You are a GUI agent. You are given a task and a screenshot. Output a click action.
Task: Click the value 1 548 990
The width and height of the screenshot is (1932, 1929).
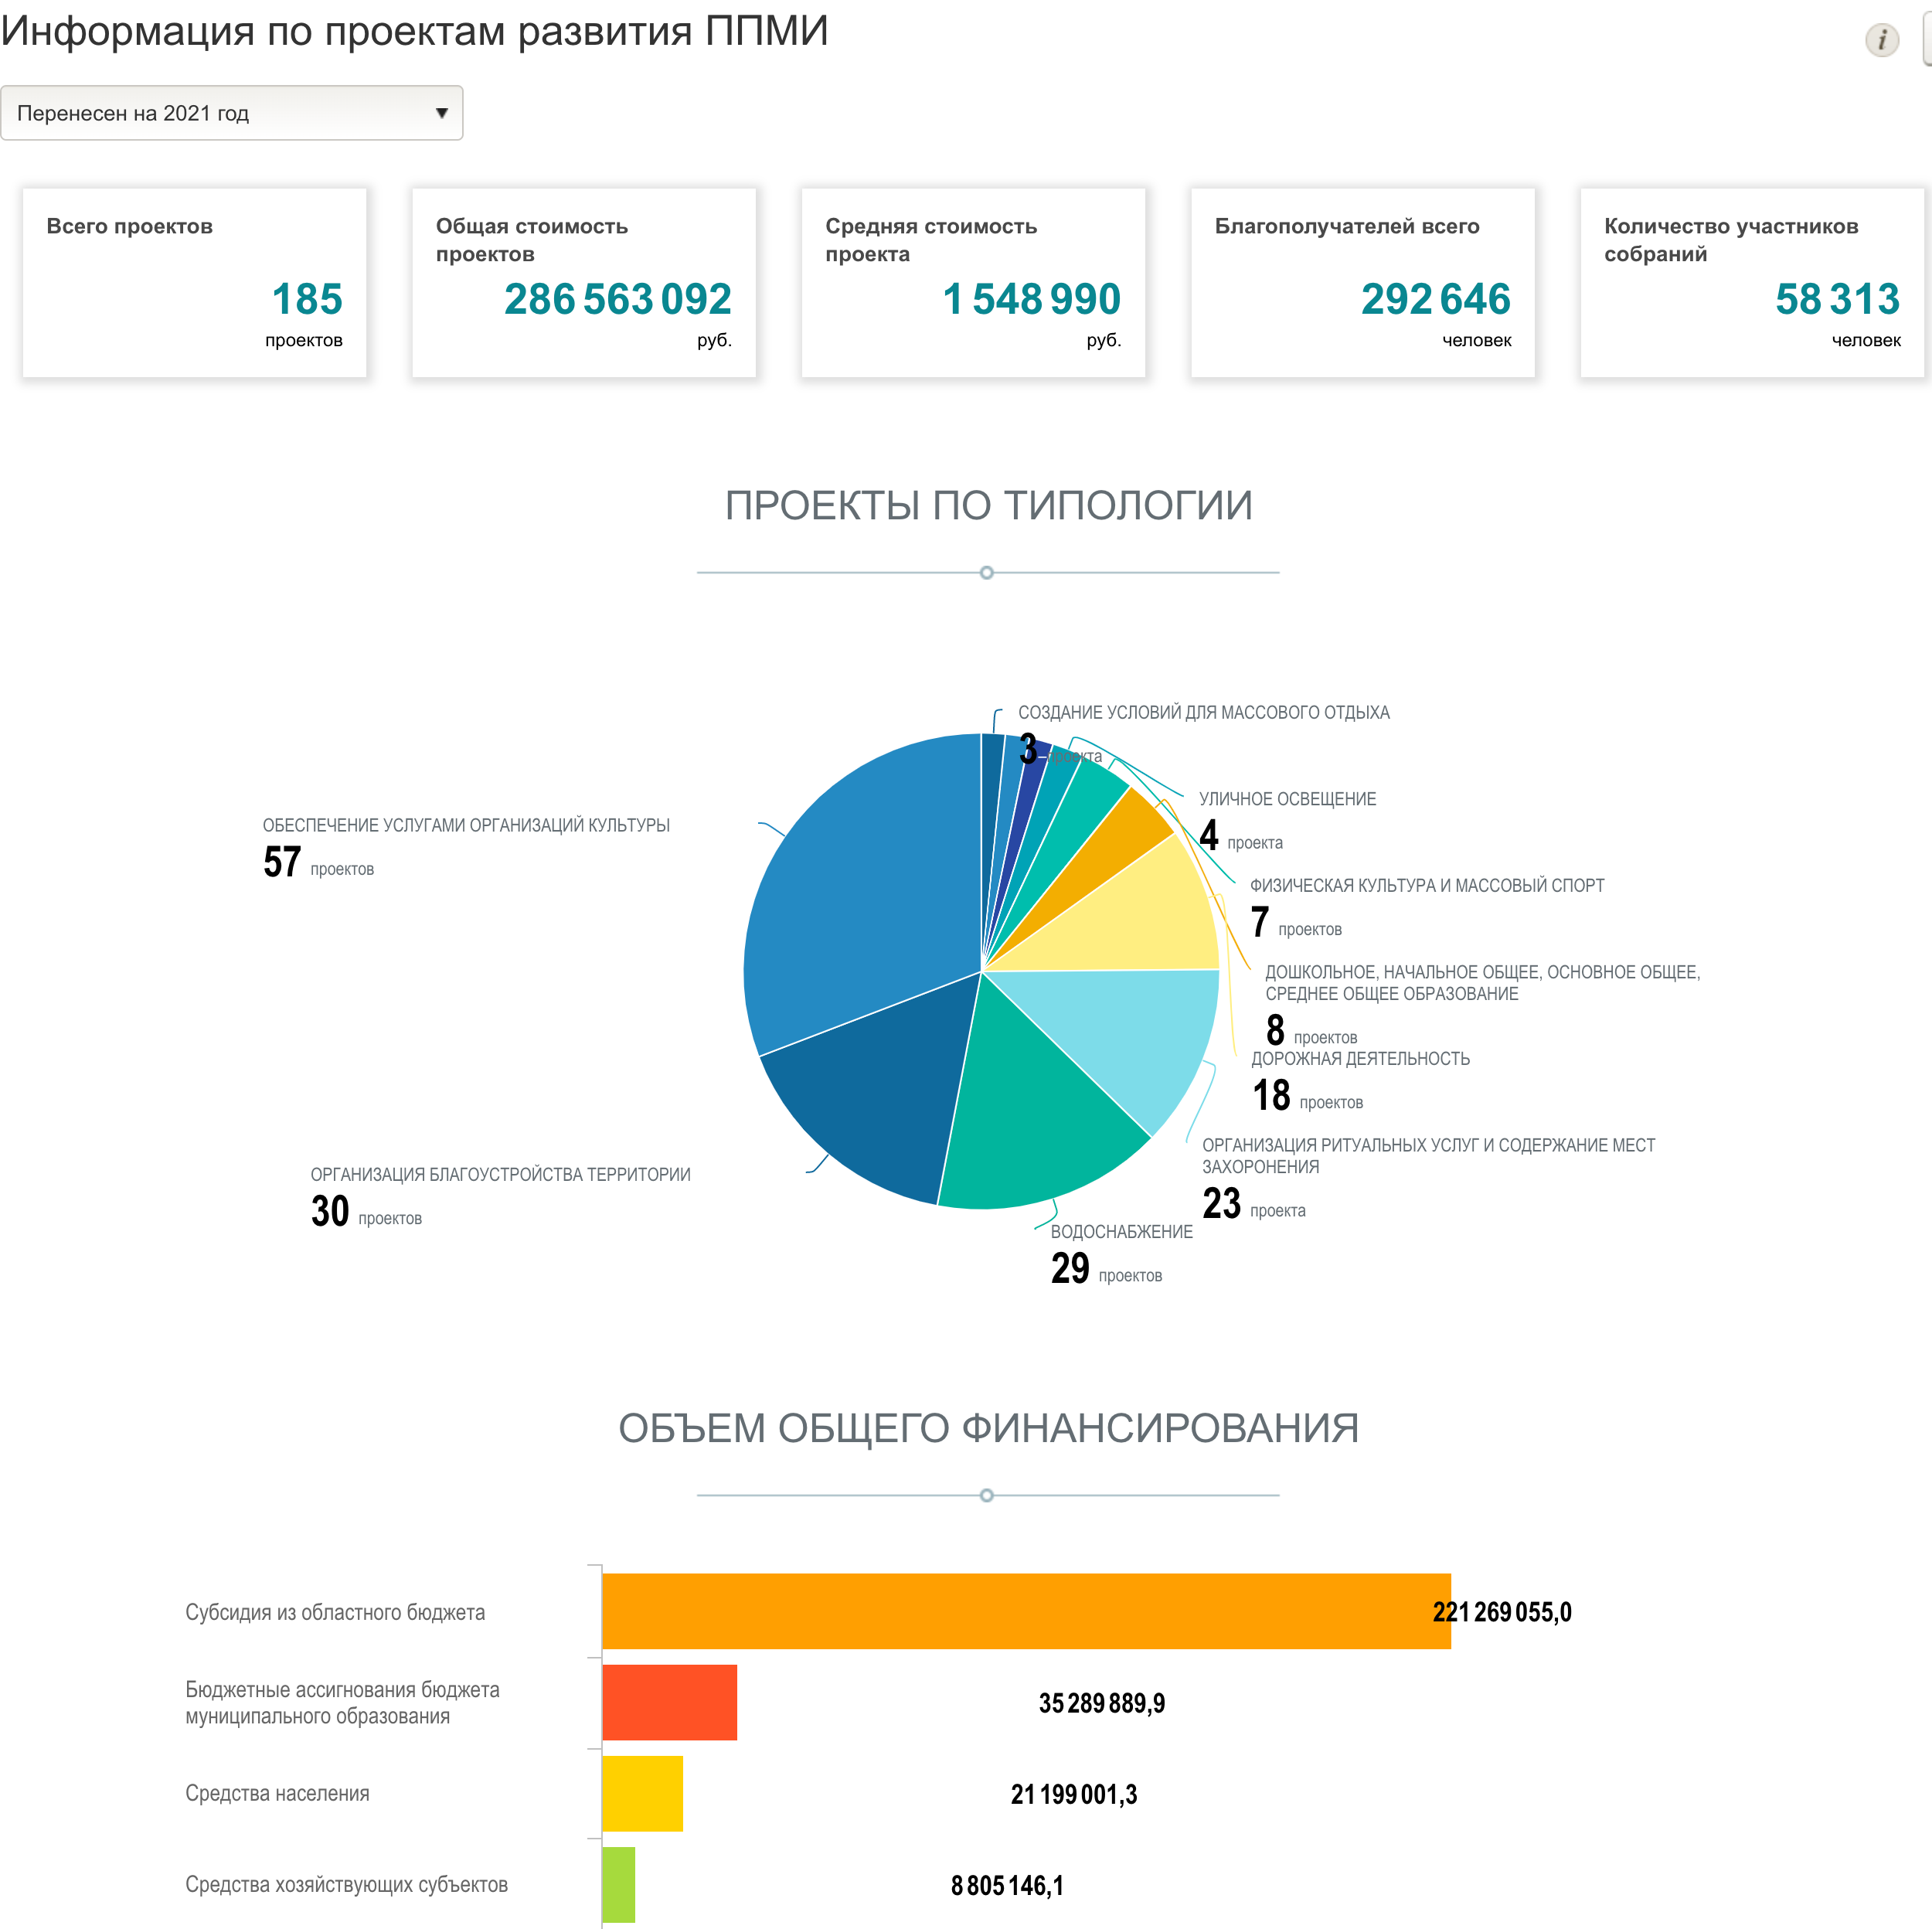(x=1032, y=299)
